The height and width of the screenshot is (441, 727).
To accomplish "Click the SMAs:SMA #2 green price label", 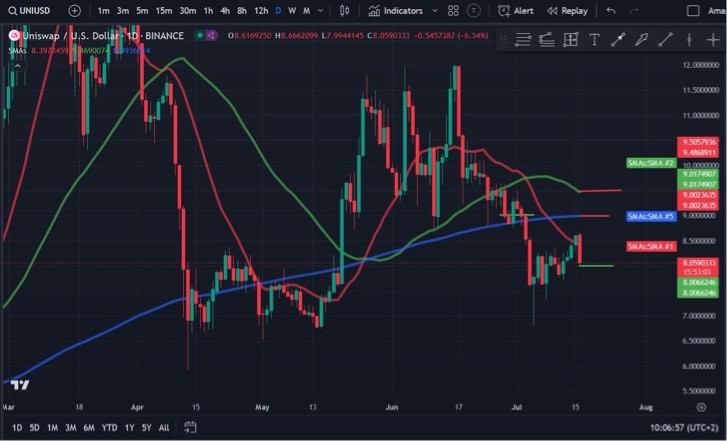I will pos(651,163).
